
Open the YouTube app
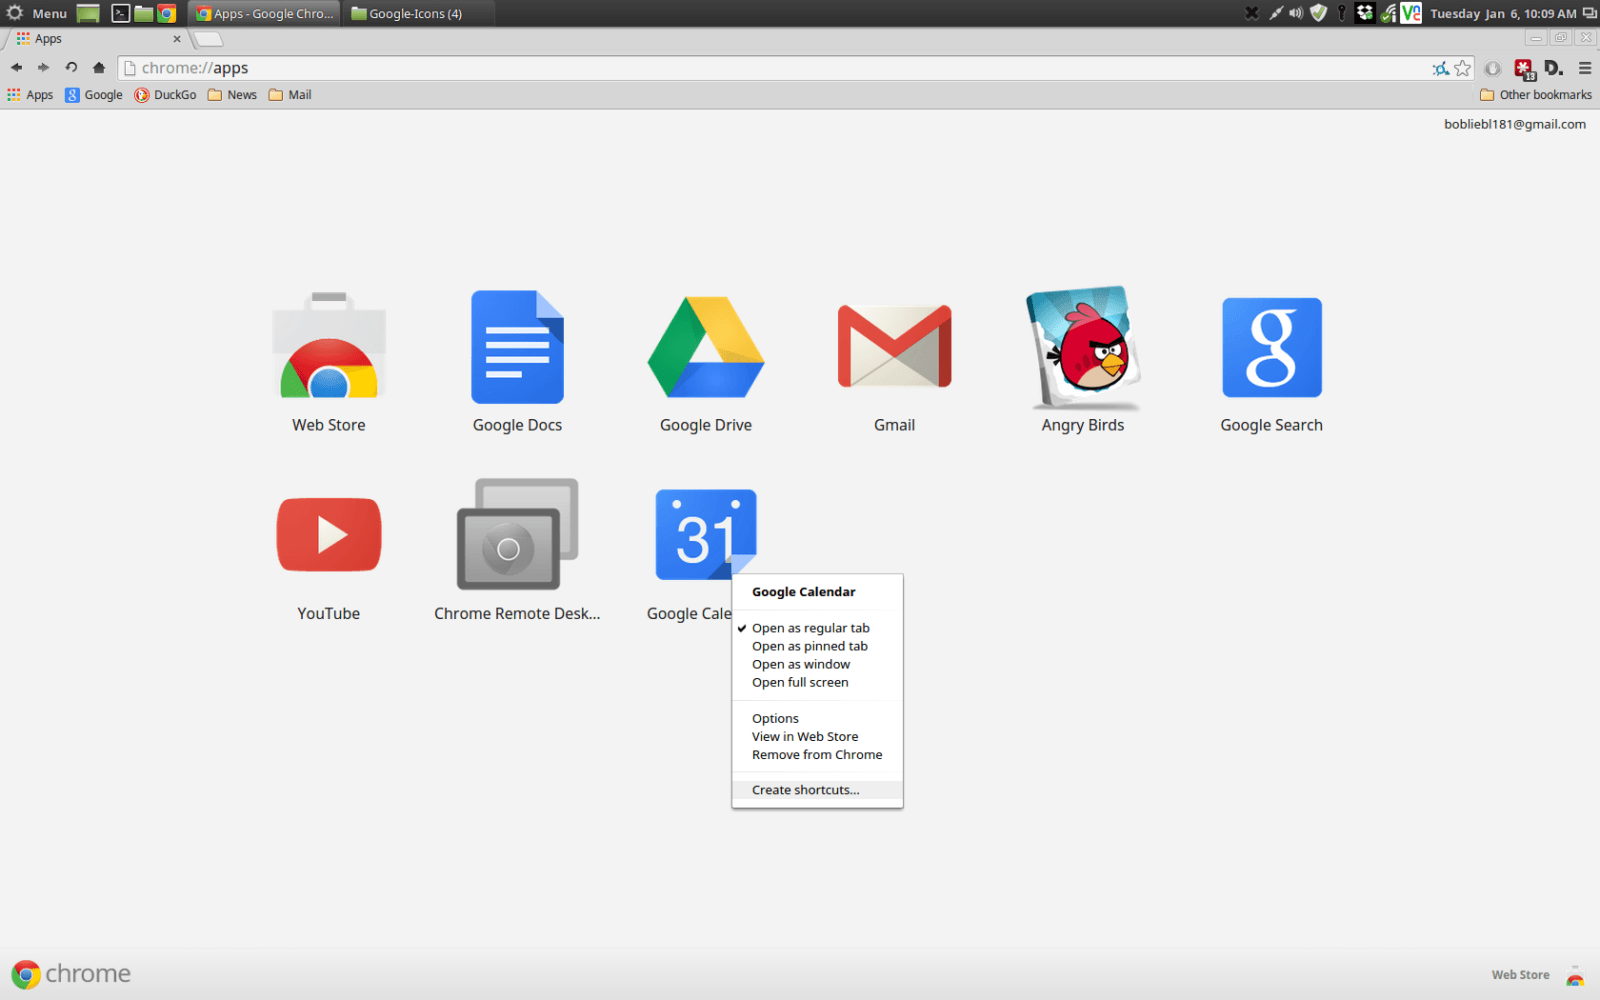(x=328, y=535)
